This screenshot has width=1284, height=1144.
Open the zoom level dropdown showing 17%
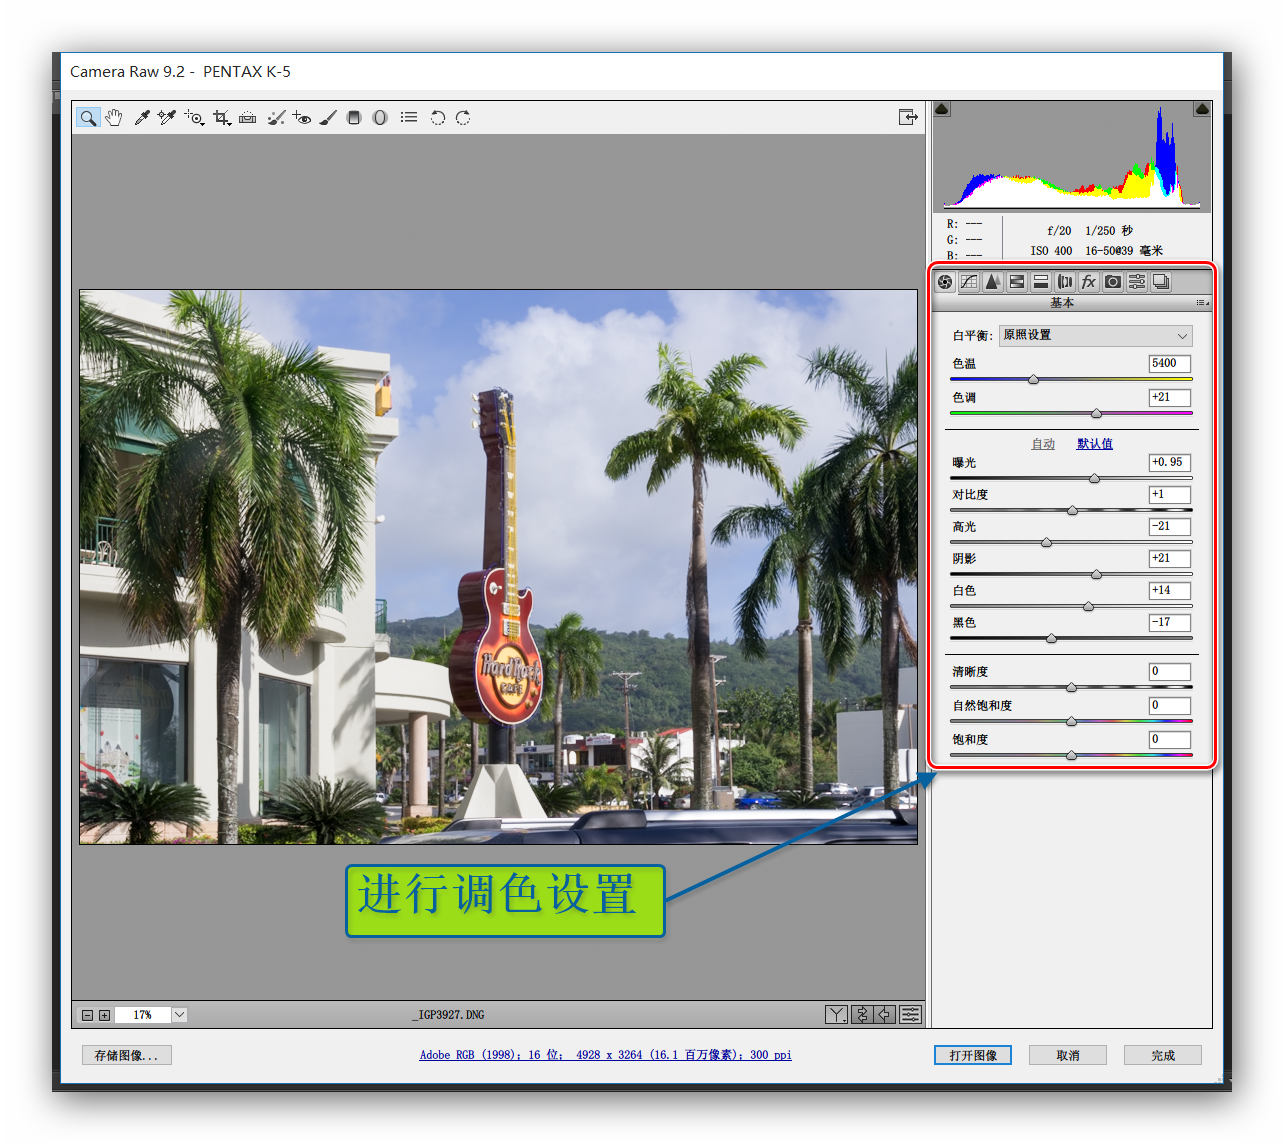coord(178,1014)
